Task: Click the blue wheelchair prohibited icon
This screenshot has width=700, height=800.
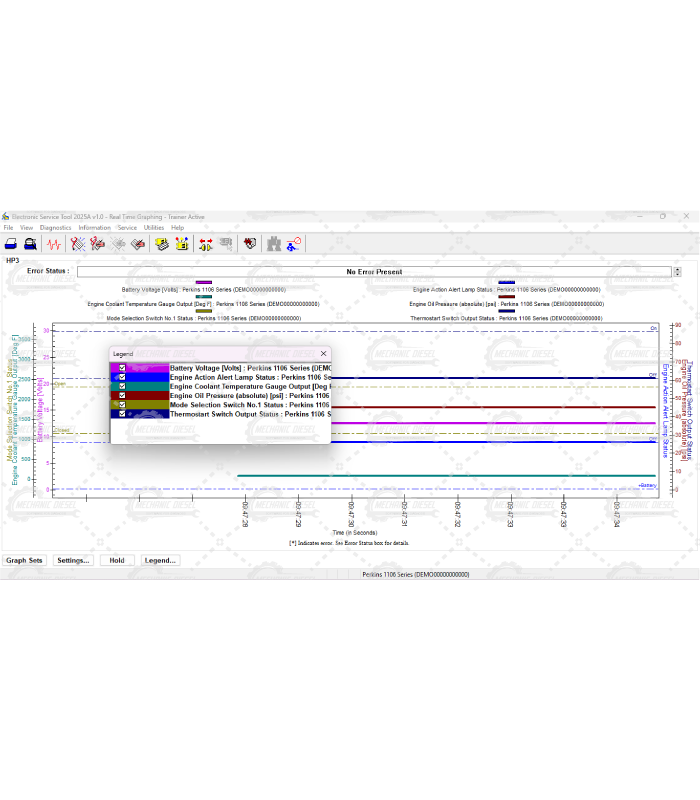Action: (x=295, y=244)
